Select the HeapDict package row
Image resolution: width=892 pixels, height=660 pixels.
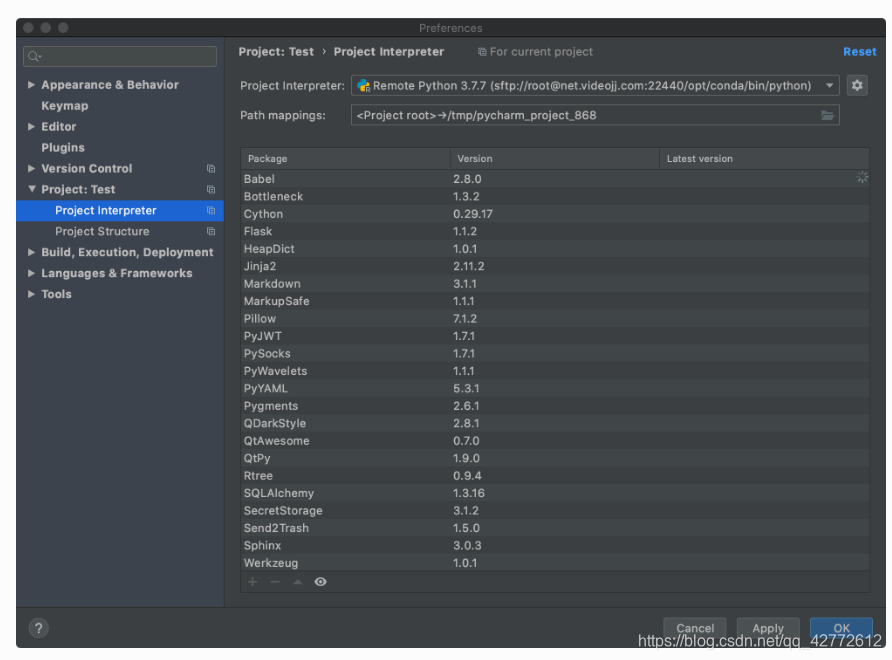pos(555,249)
